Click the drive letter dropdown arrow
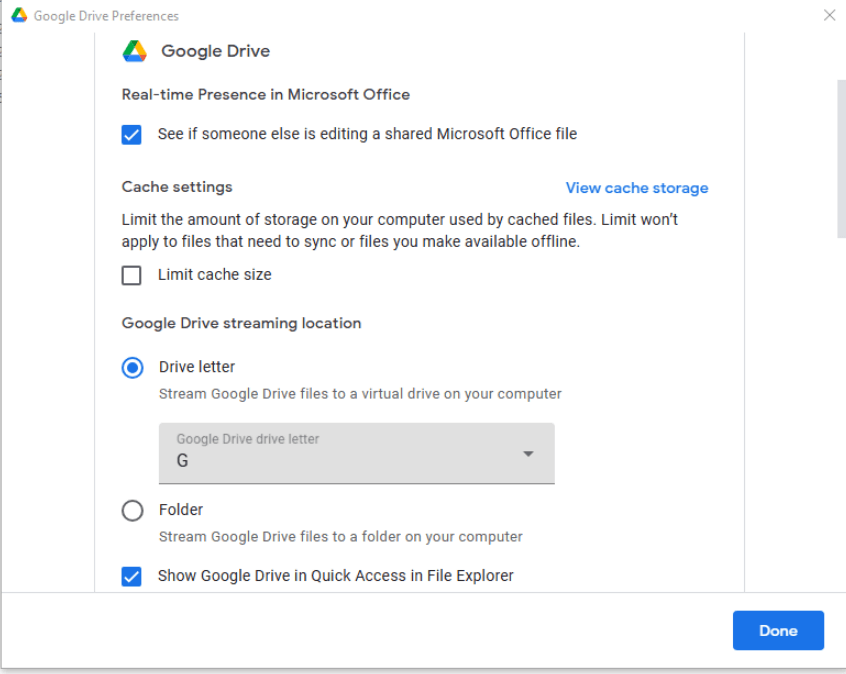The width and height of the screenshot is (846, 674). point(528,454)
